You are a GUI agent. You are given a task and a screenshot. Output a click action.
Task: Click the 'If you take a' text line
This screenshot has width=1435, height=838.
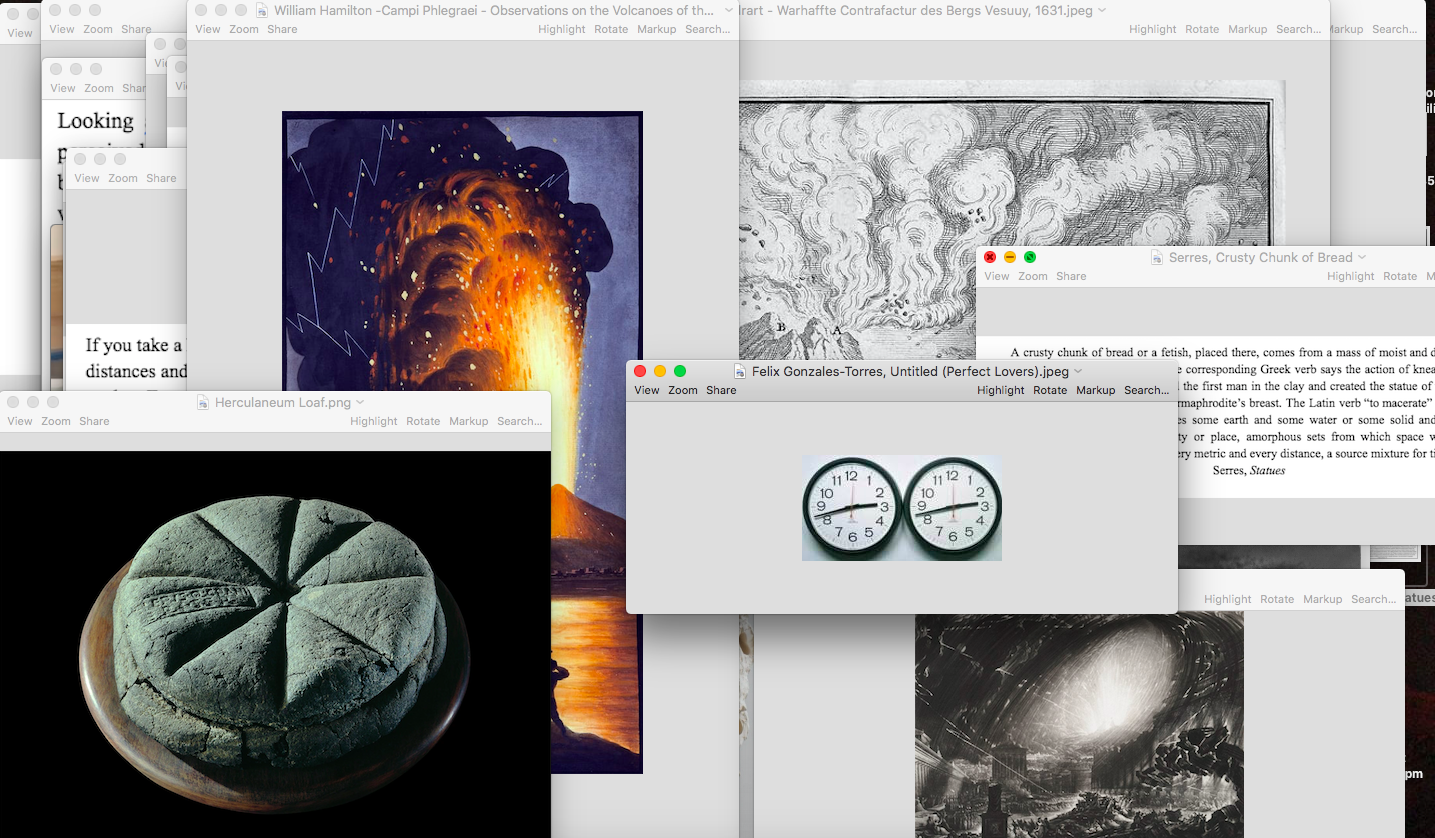[x=134, y=345]
